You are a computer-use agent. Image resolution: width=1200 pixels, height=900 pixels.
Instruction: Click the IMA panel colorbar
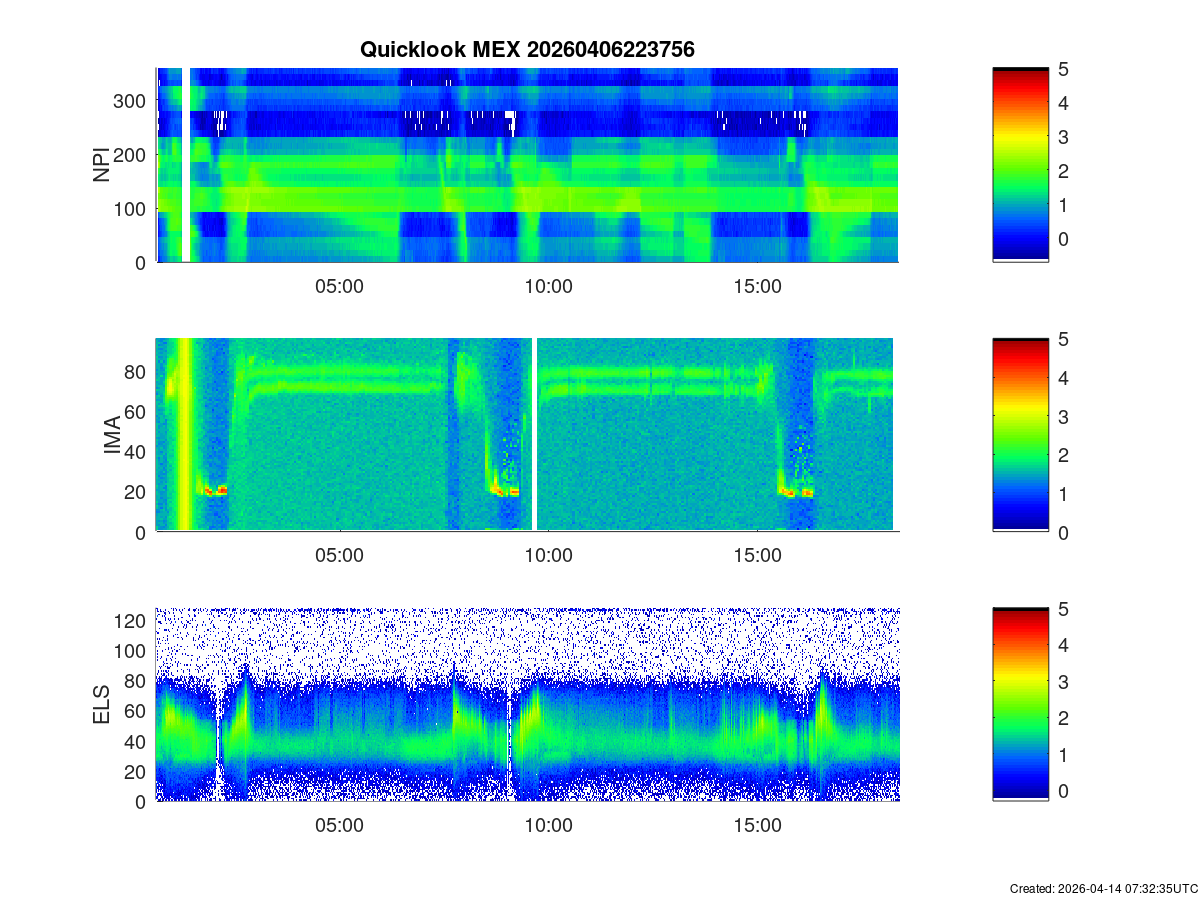(1020, 435)
